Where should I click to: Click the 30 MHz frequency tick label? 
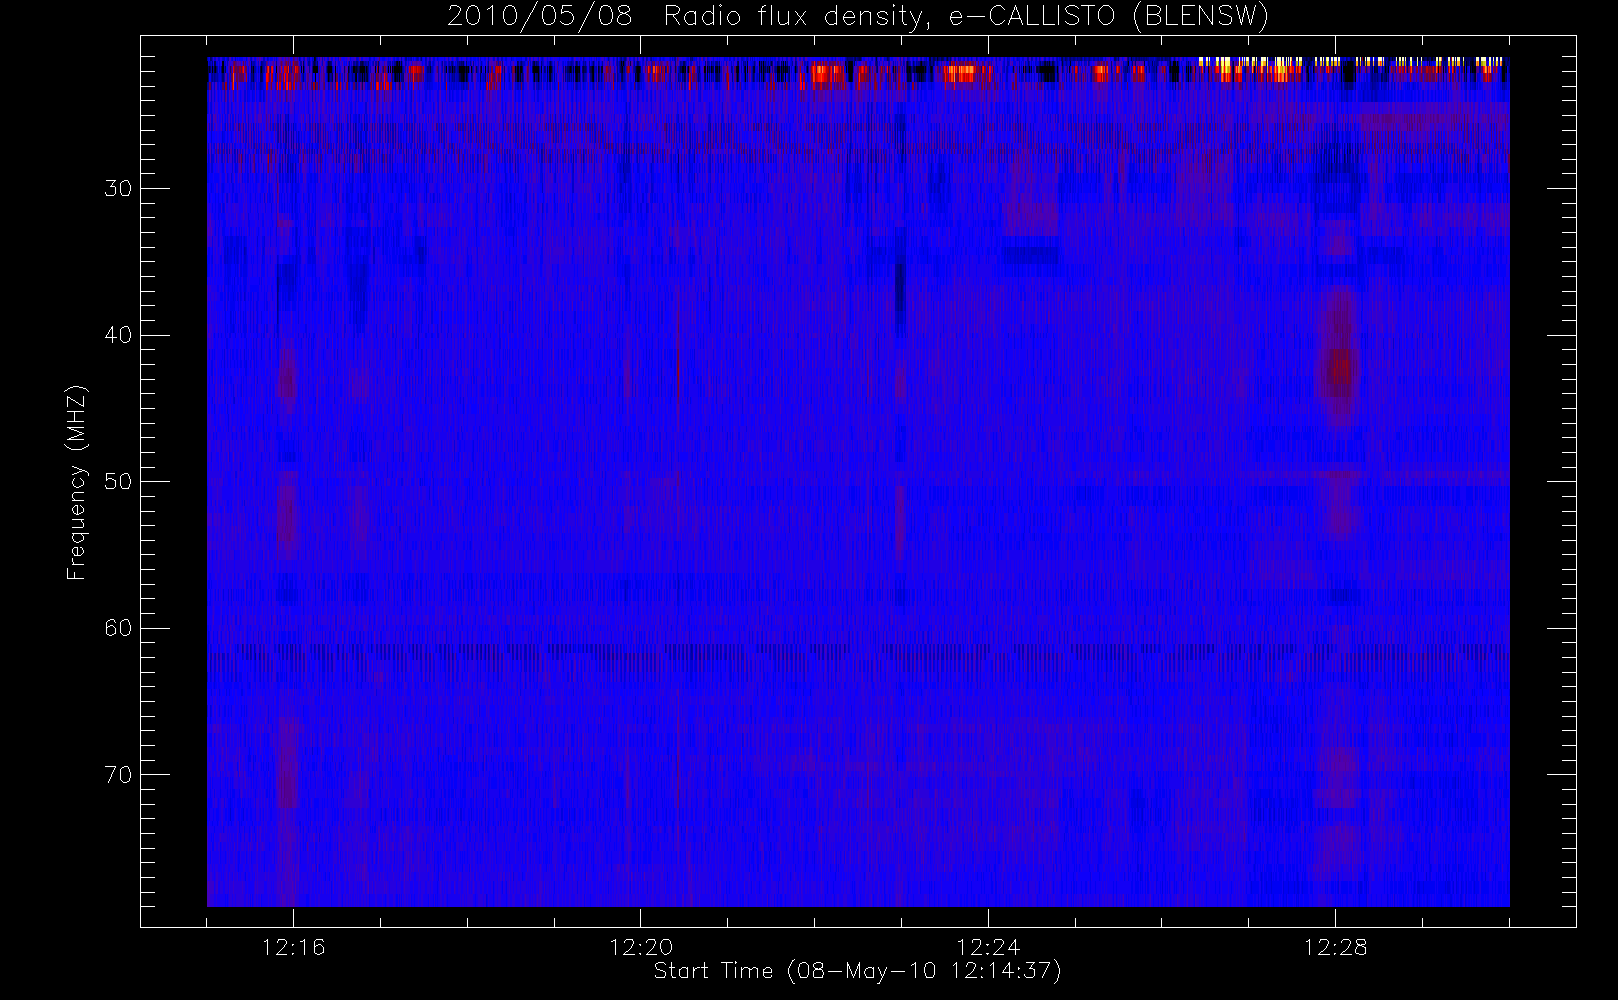click(118, 189)
